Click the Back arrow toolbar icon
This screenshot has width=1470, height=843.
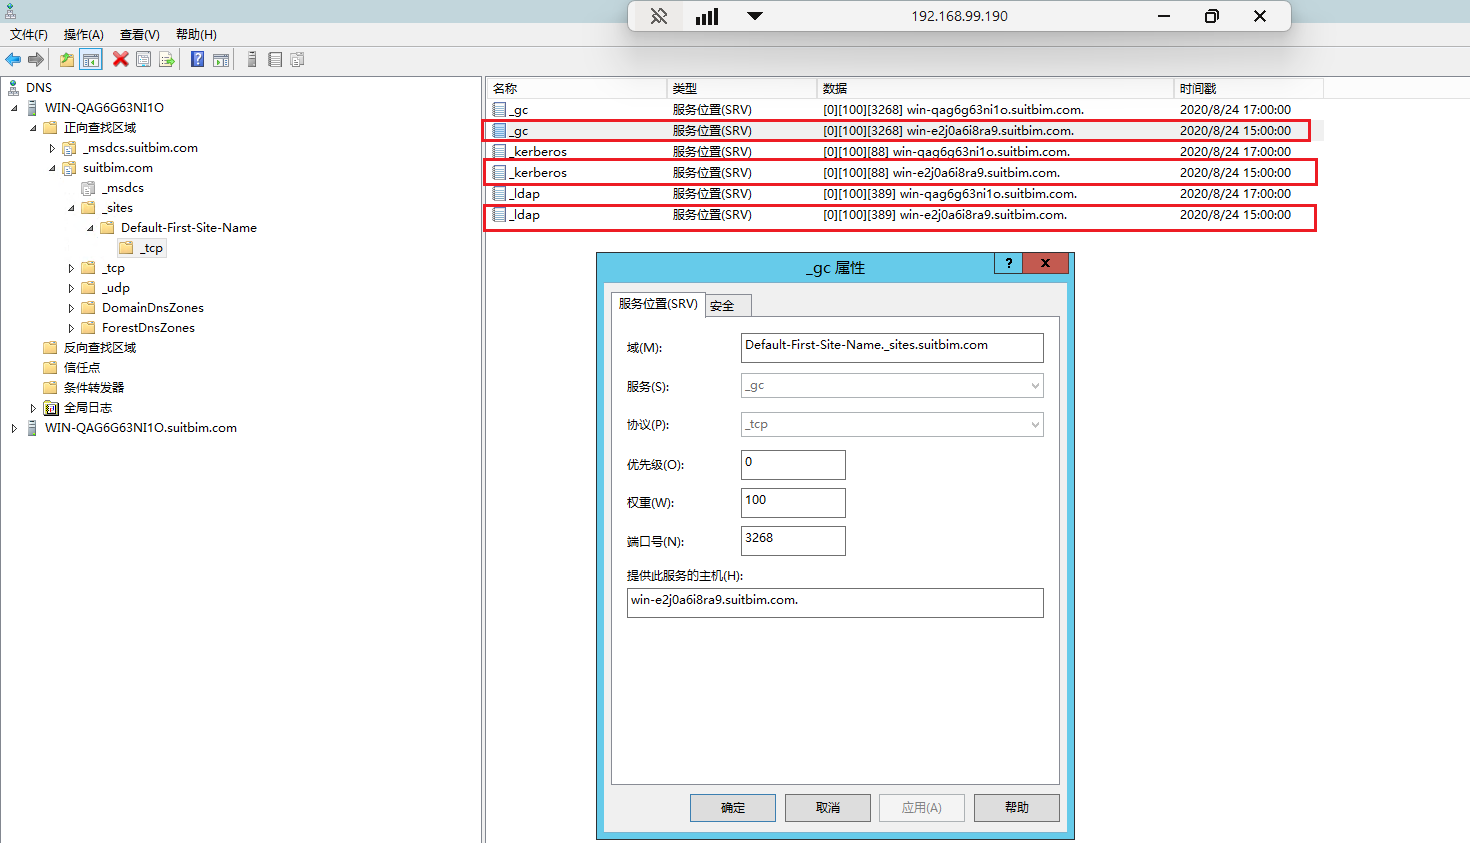coord(13,60)
